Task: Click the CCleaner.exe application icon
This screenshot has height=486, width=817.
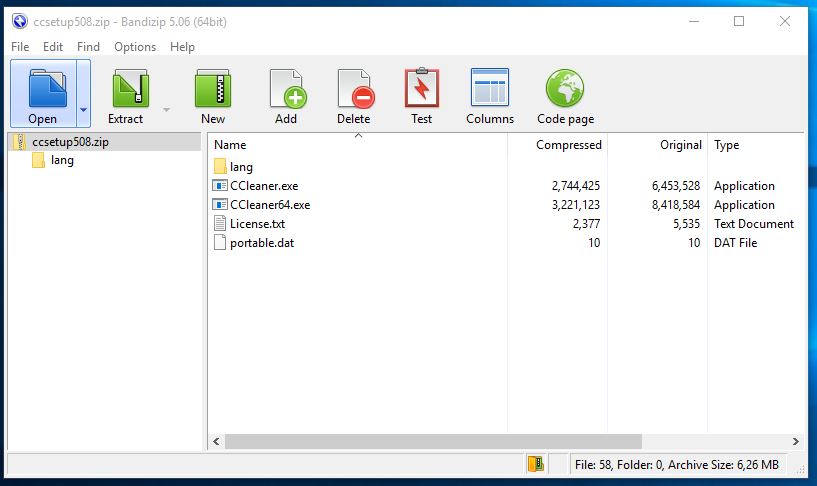Action: pos(220,185)
